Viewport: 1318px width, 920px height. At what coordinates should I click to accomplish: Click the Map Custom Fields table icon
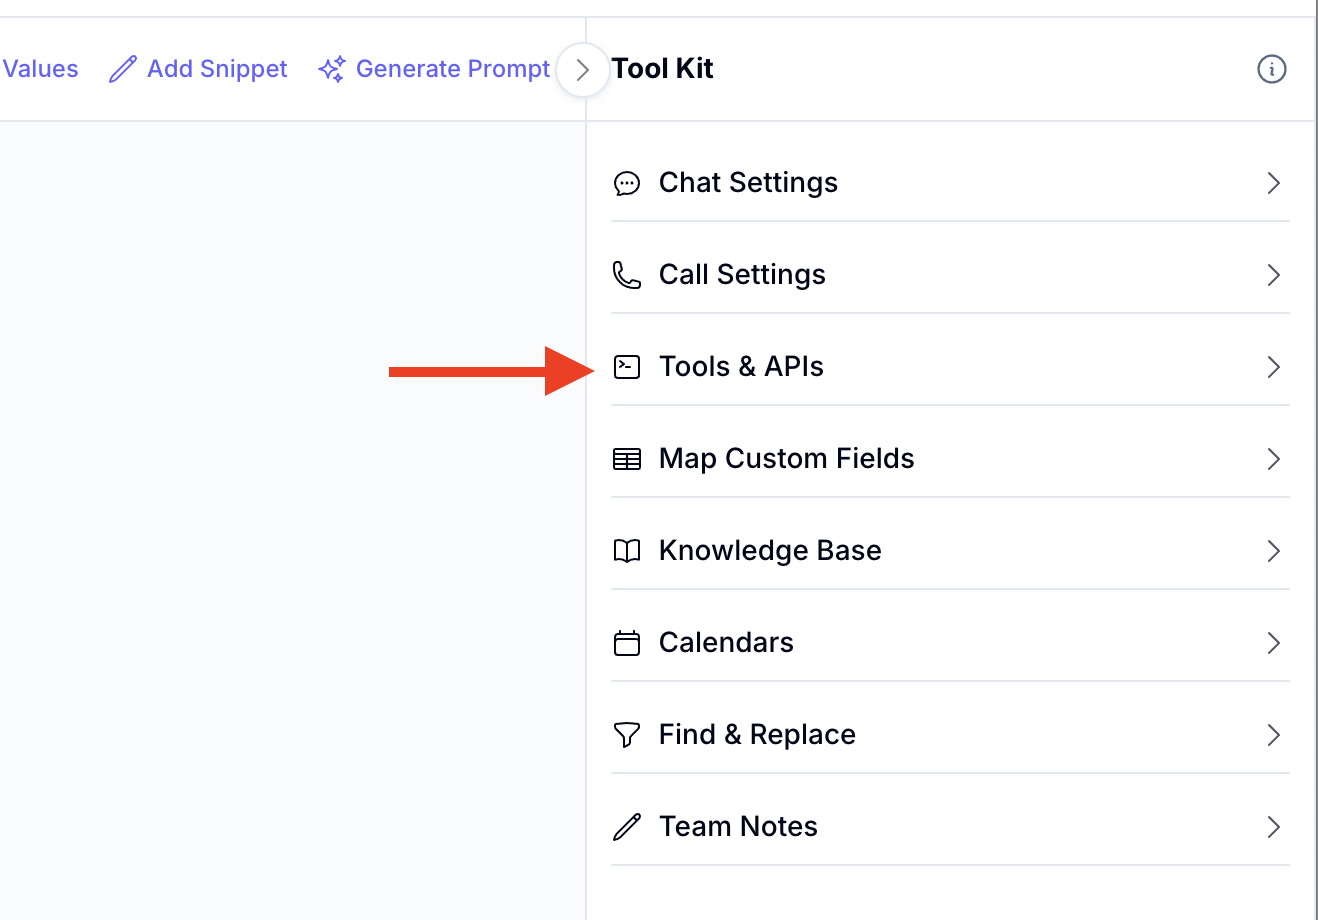pos(627,459)
